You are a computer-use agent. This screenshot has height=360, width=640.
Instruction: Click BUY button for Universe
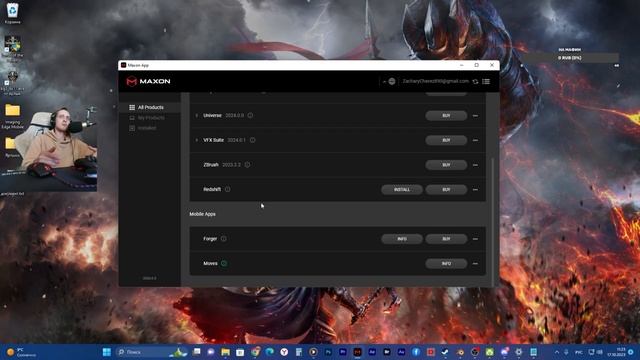(446, 116)
